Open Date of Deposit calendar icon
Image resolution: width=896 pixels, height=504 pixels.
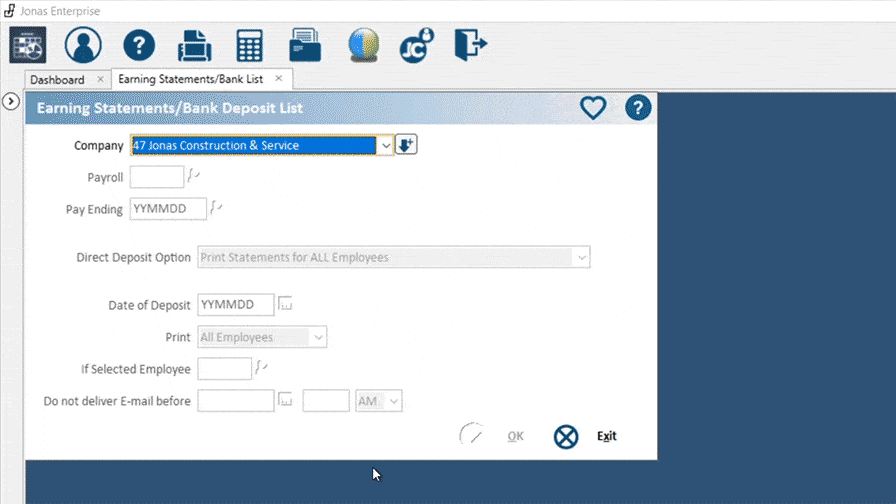click(285, 303)
